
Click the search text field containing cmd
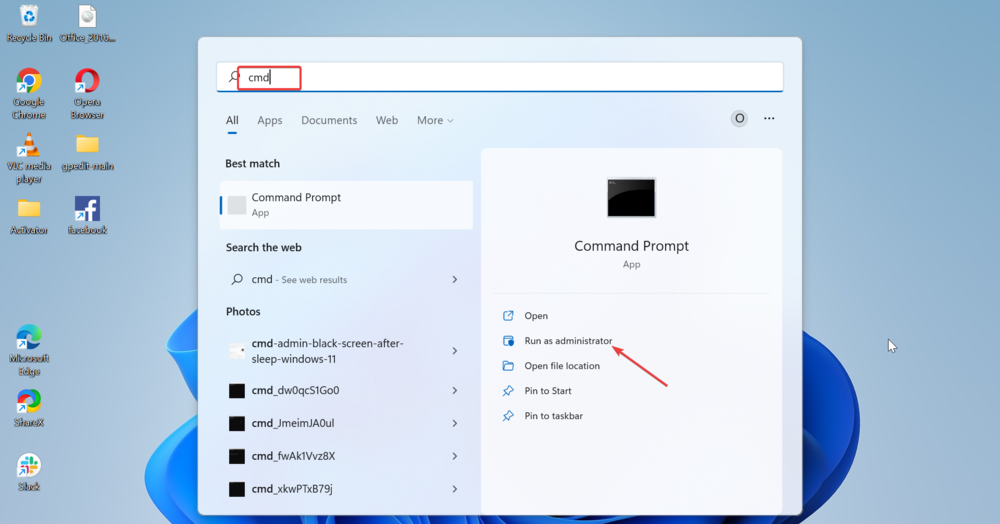pyautogui.click(x=500, y=77)
